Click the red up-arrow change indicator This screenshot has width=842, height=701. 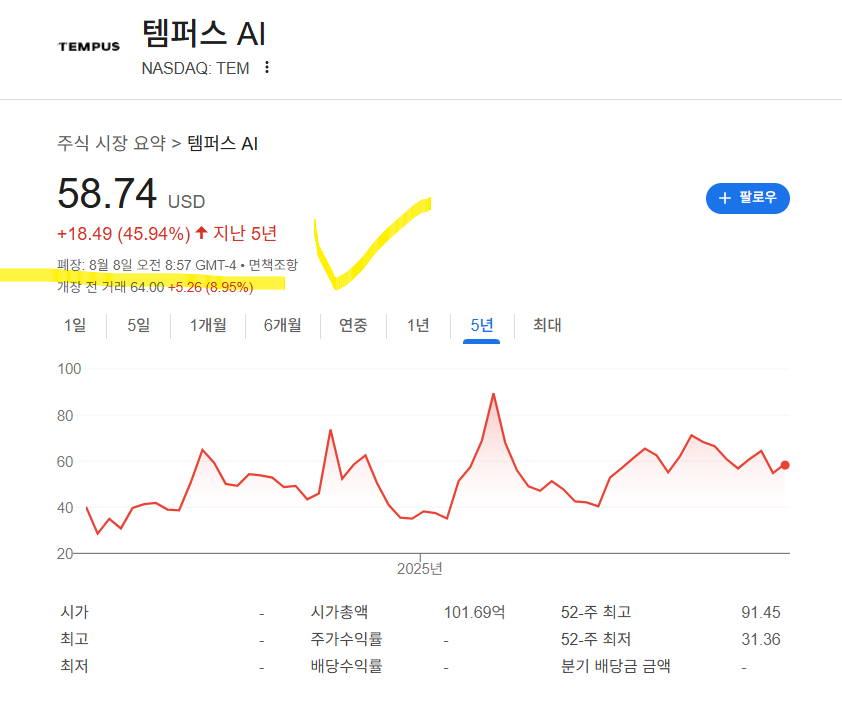pos(201,233)
